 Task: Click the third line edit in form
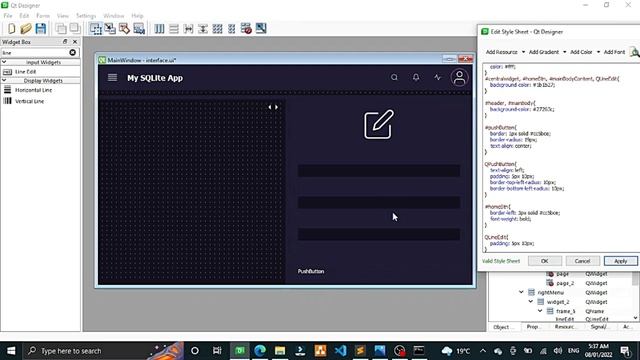379,234
